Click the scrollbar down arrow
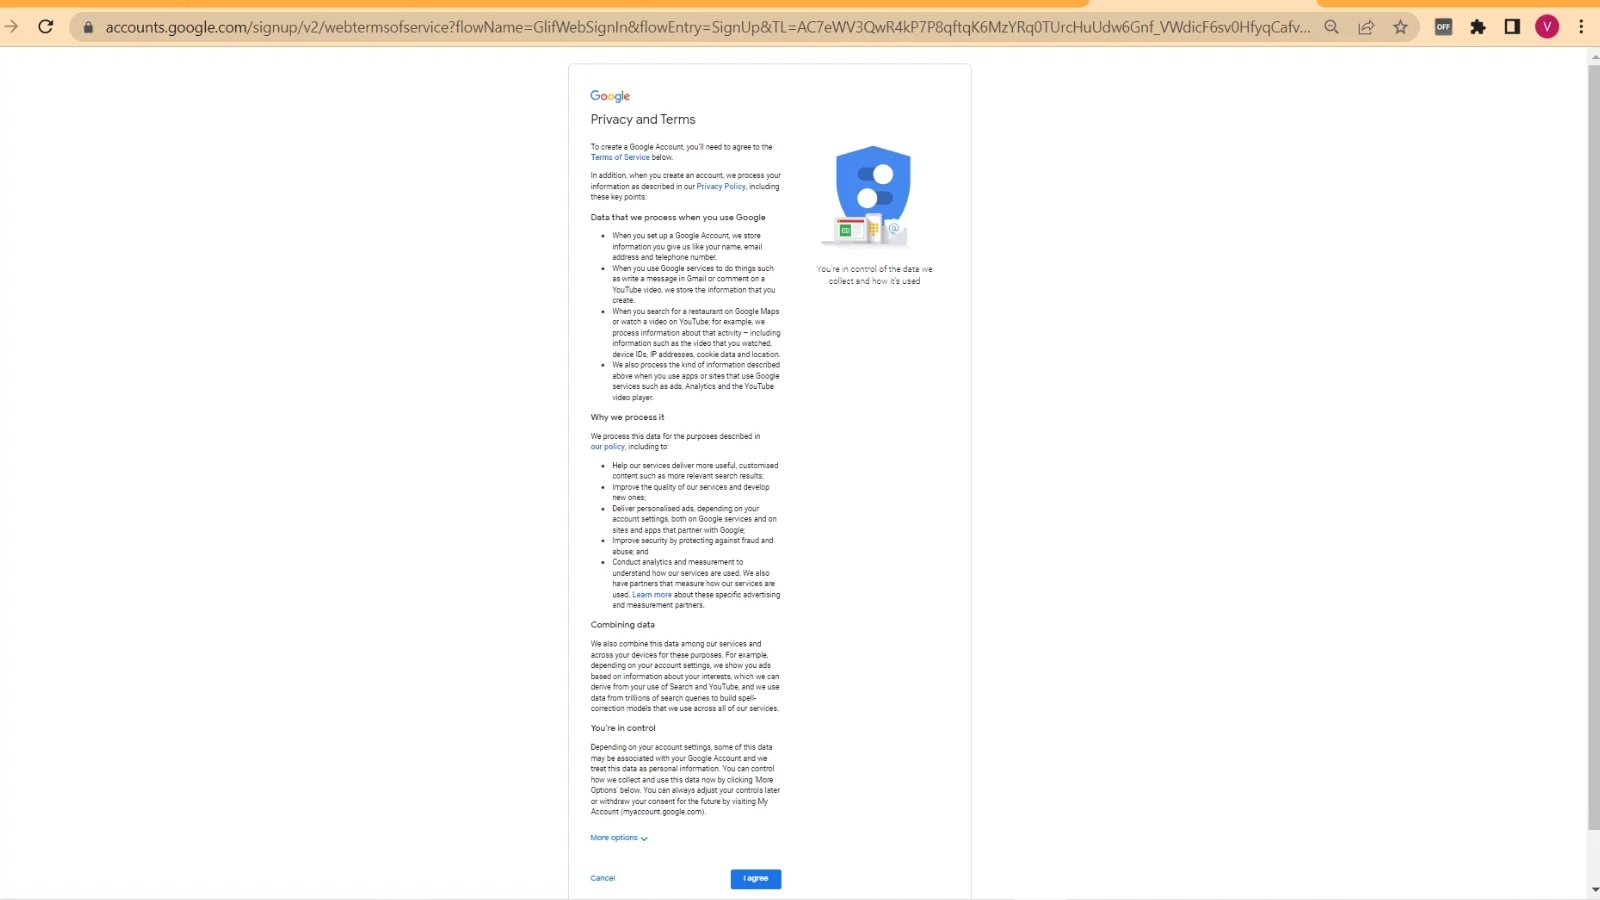 [1594, 889]
